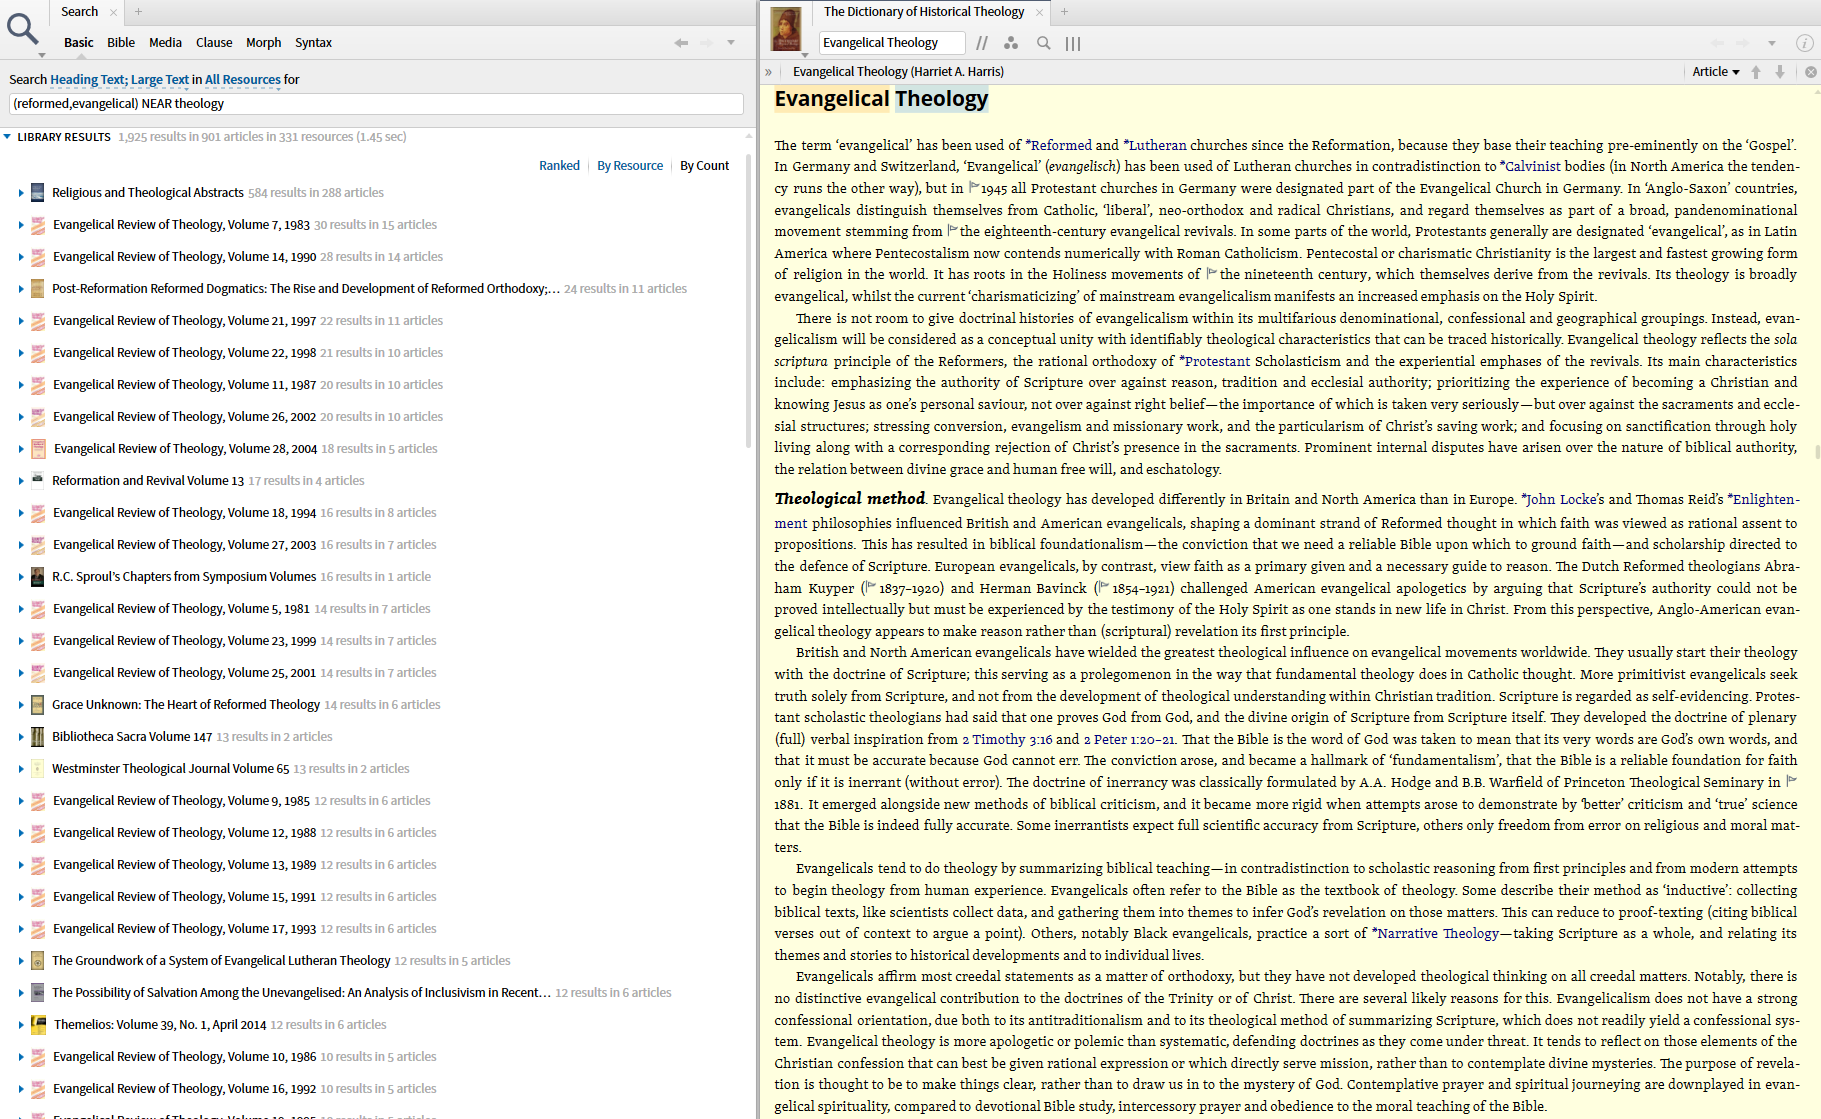Close The Dictionary of Historical Theology tab
Screen dimensions: 1821x1119
[x=1039, y=12]
